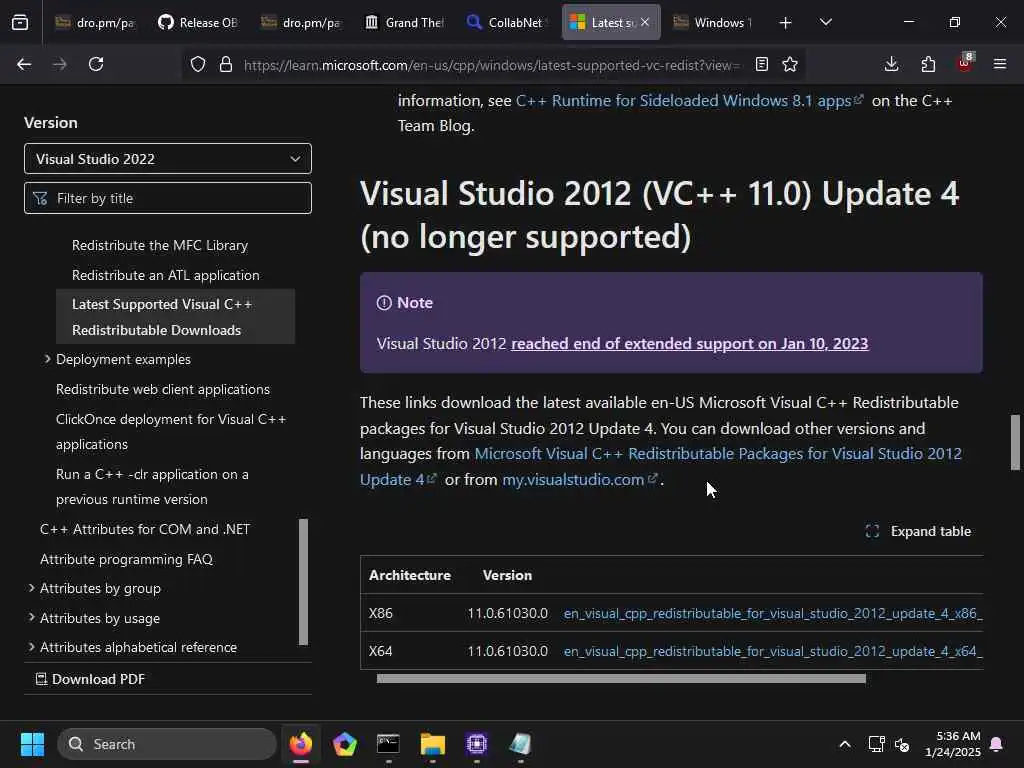The height and width of the screenshot is (768, 1024).
Task: Click Expand table button
Action: click(x=918, y=531)
